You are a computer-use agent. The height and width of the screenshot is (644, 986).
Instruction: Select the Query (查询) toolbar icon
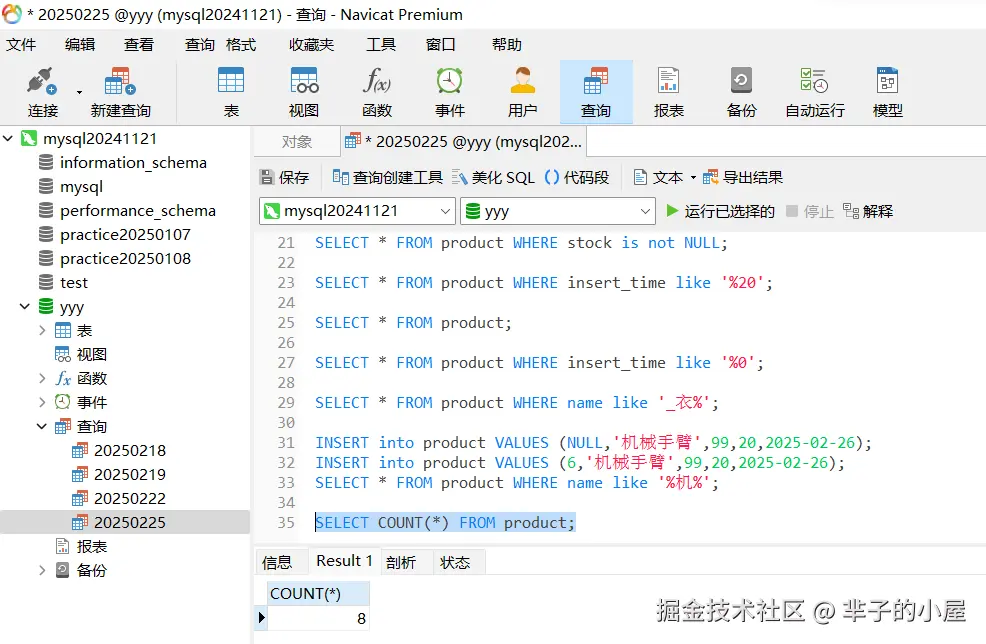595,92
